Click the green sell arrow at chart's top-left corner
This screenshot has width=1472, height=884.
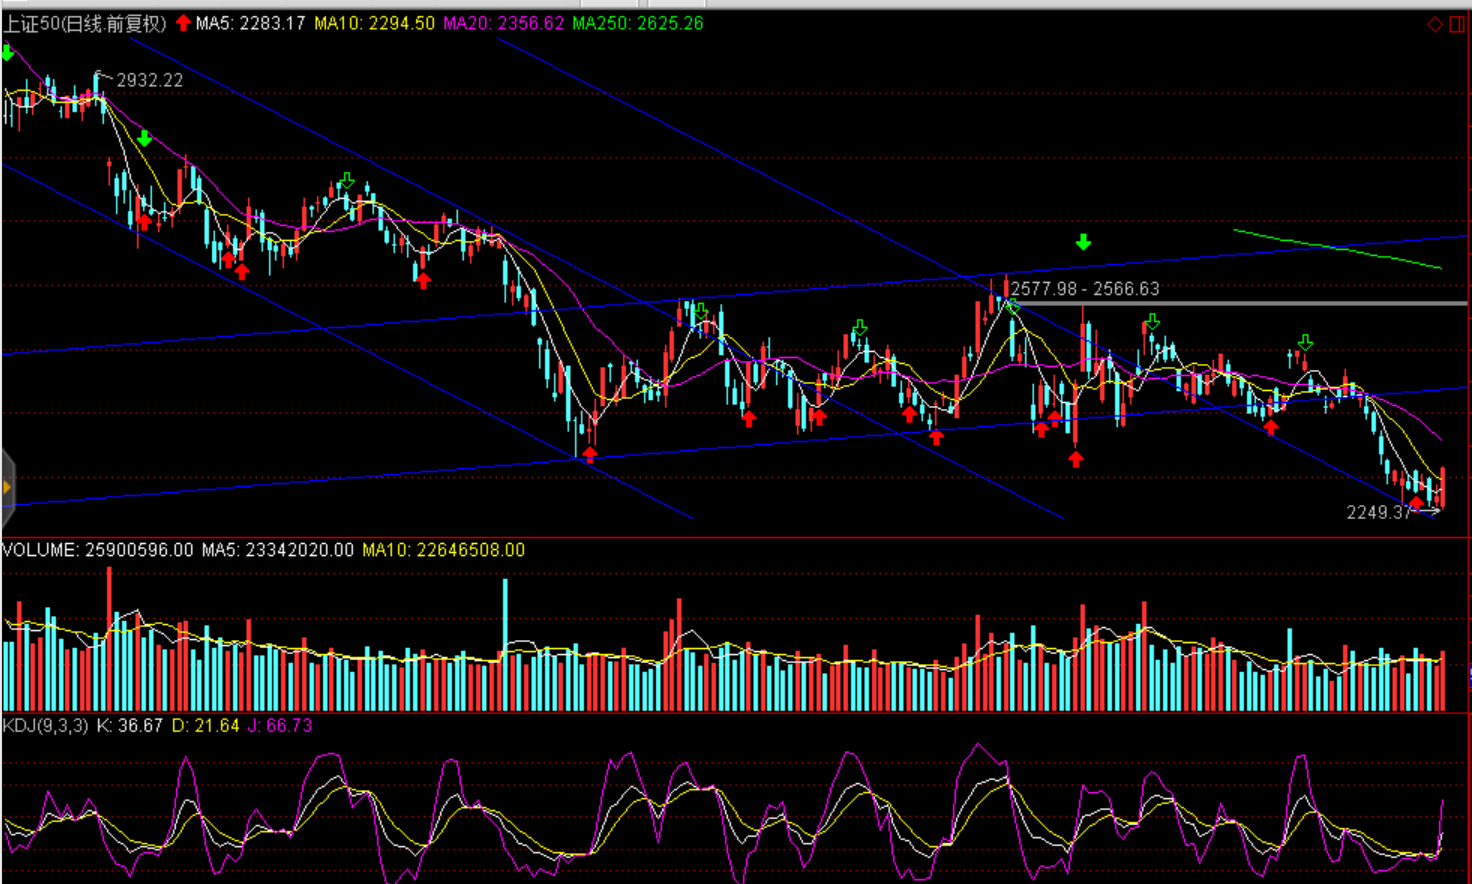tap(8, 53)
